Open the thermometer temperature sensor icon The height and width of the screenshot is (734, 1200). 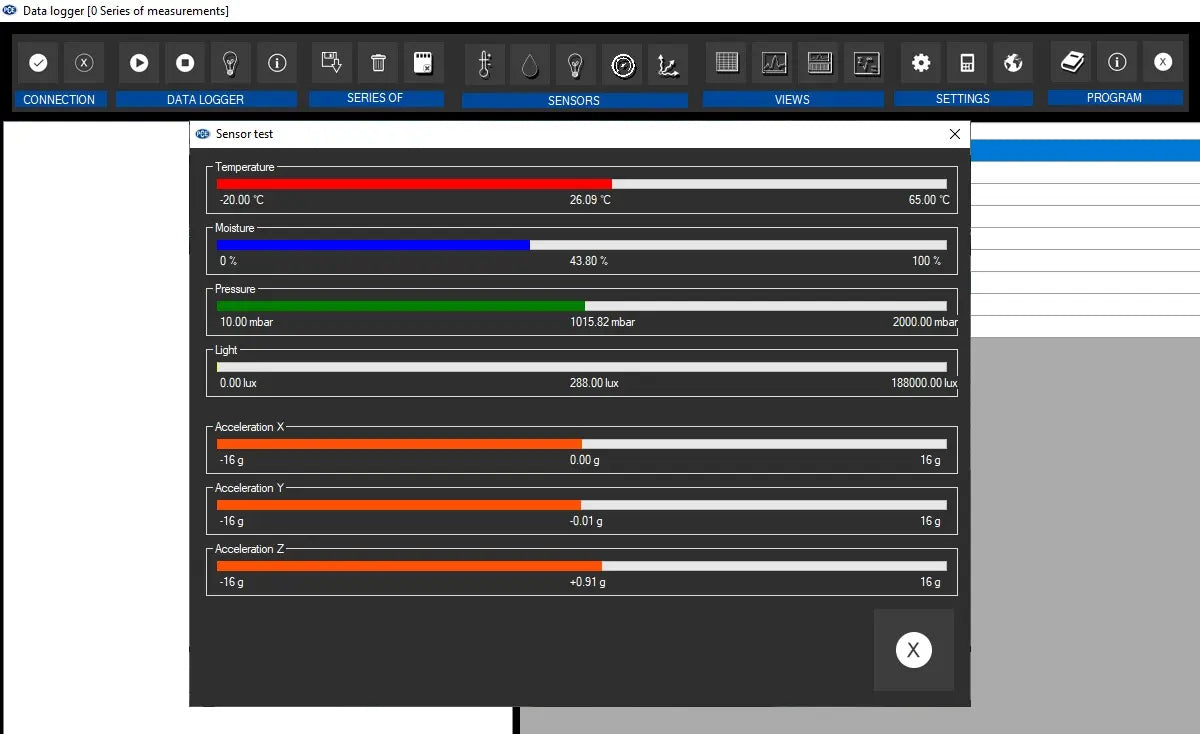pyautogui.click(x=485, y=65)
